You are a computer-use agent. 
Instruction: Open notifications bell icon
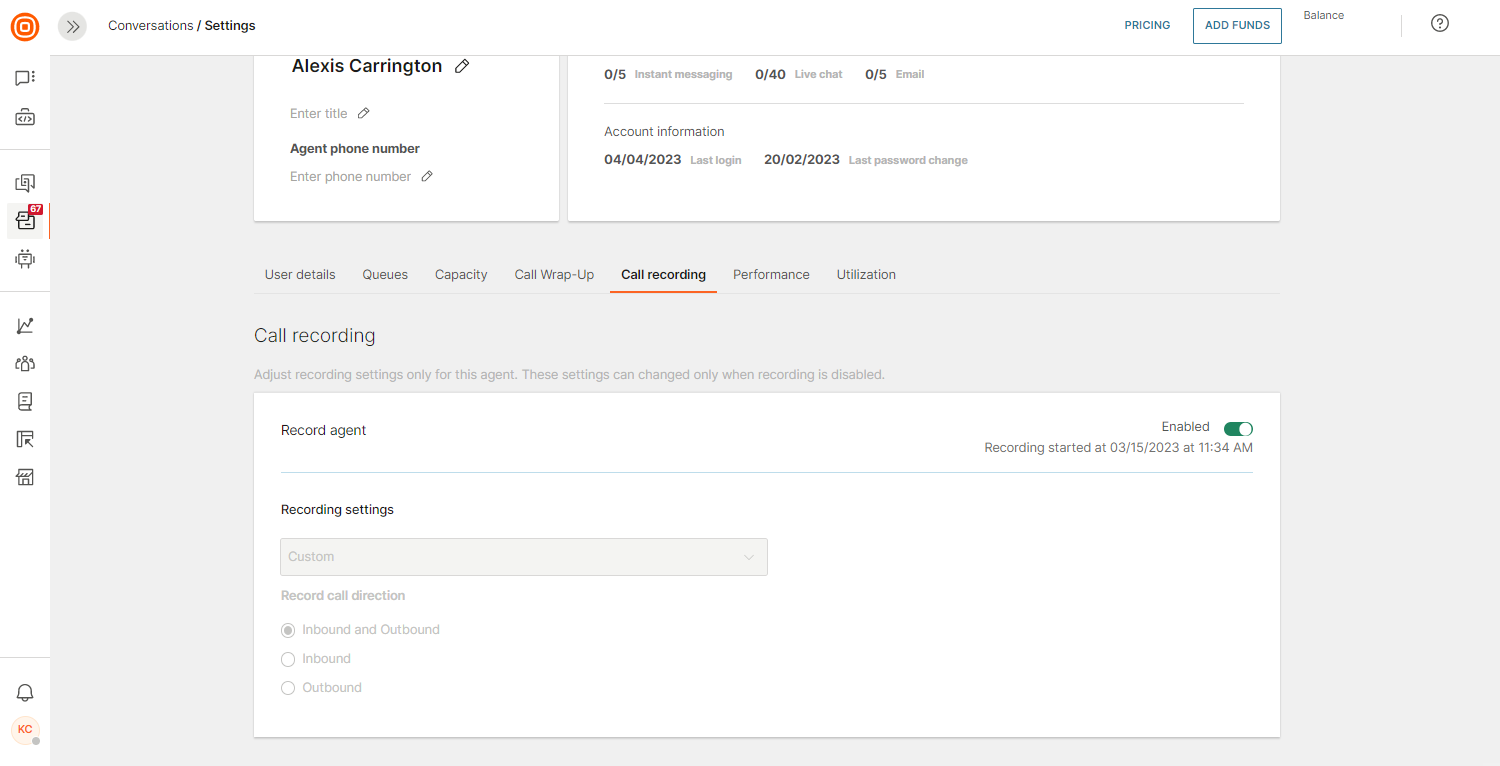[25, 693]
